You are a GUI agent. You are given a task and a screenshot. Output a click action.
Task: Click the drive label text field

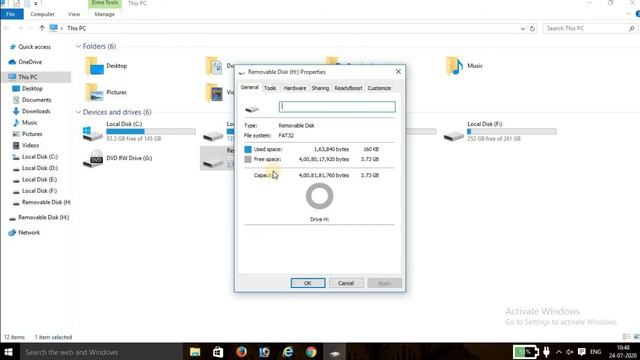pos(337,107)
